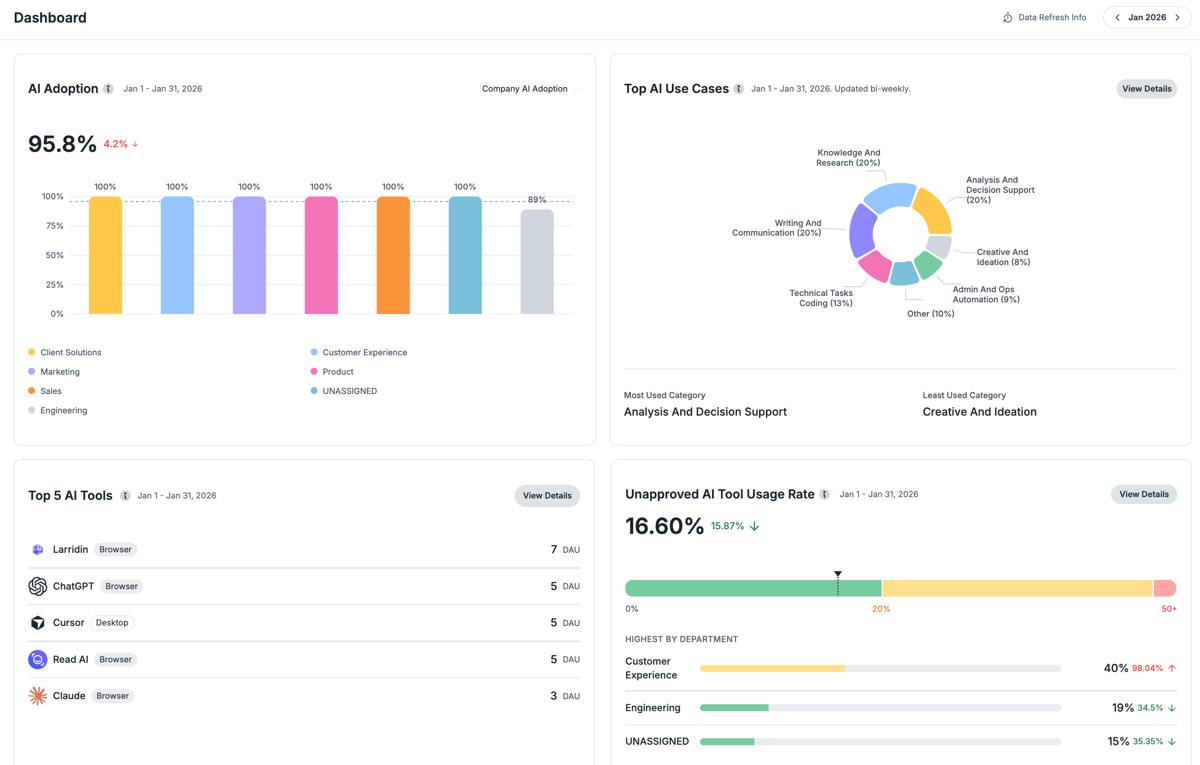Click the Read AI logo icon
The width and height of the screenshot is (1200, 765).
click(38, 659)
